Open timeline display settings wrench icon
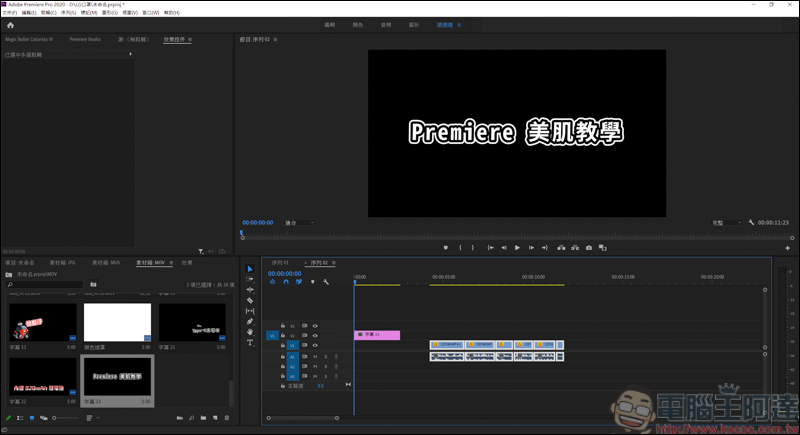 click(326, 282)
